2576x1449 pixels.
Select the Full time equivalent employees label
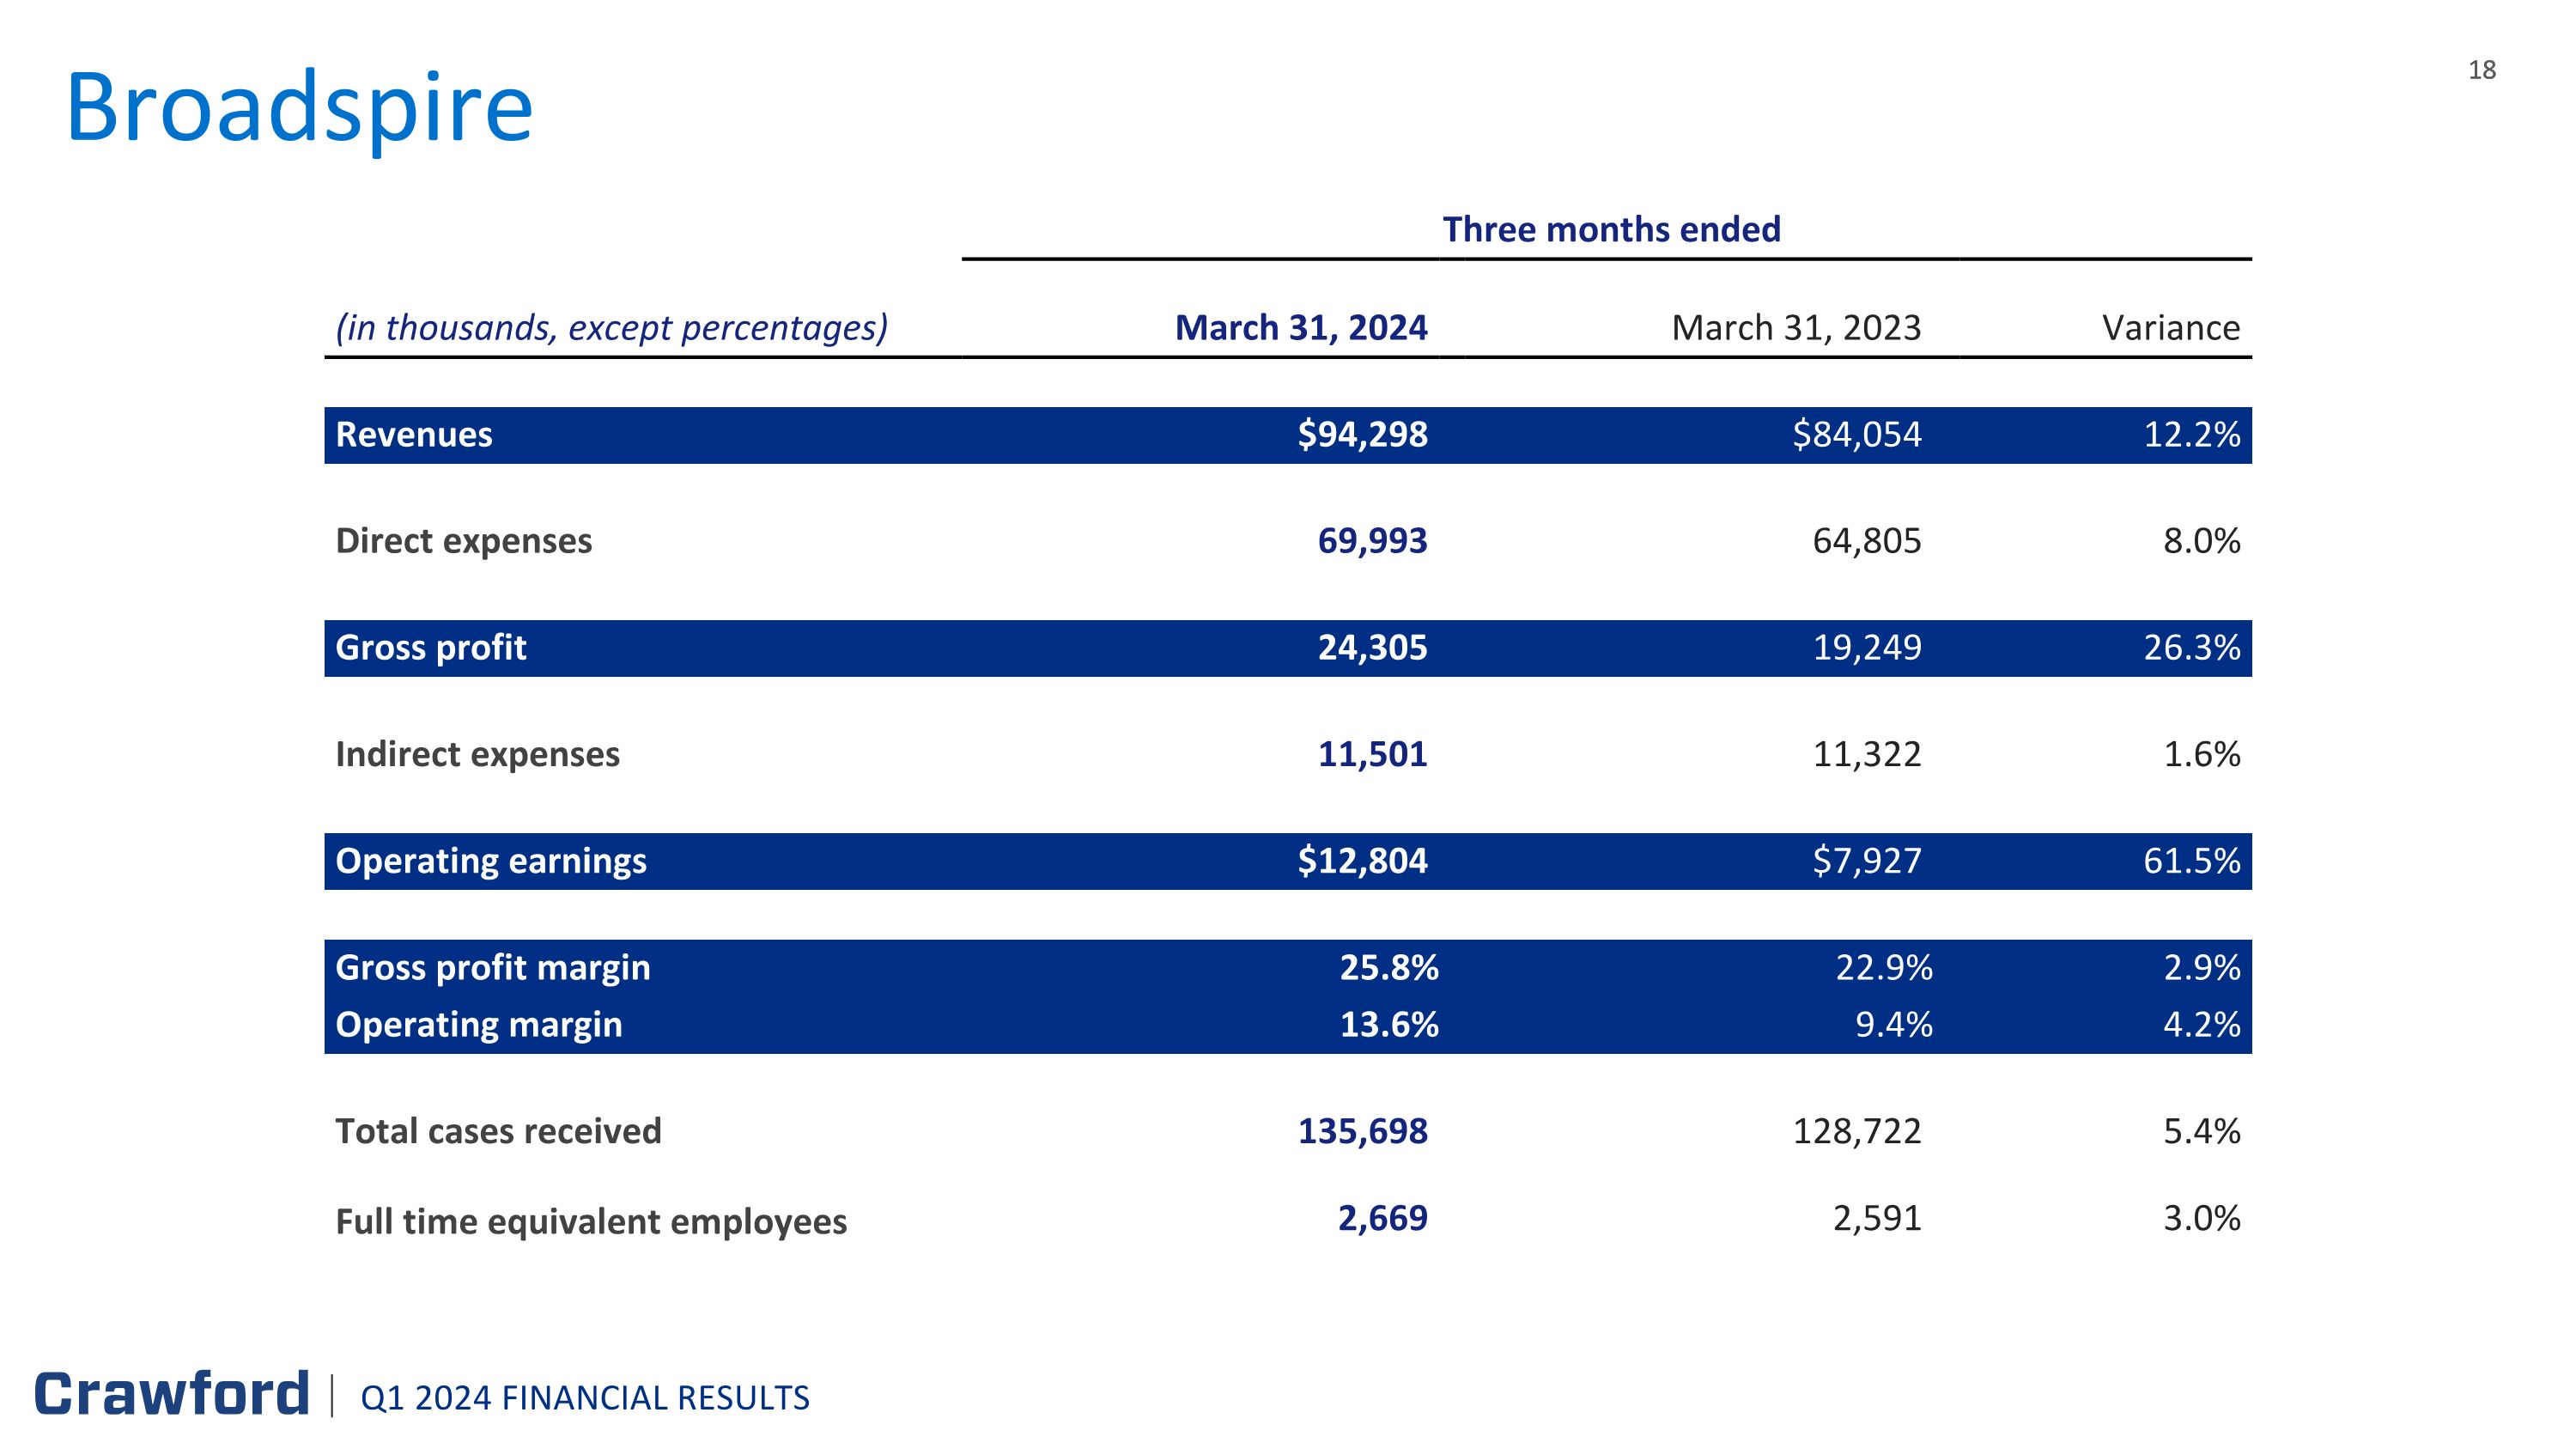point(590,1221)
